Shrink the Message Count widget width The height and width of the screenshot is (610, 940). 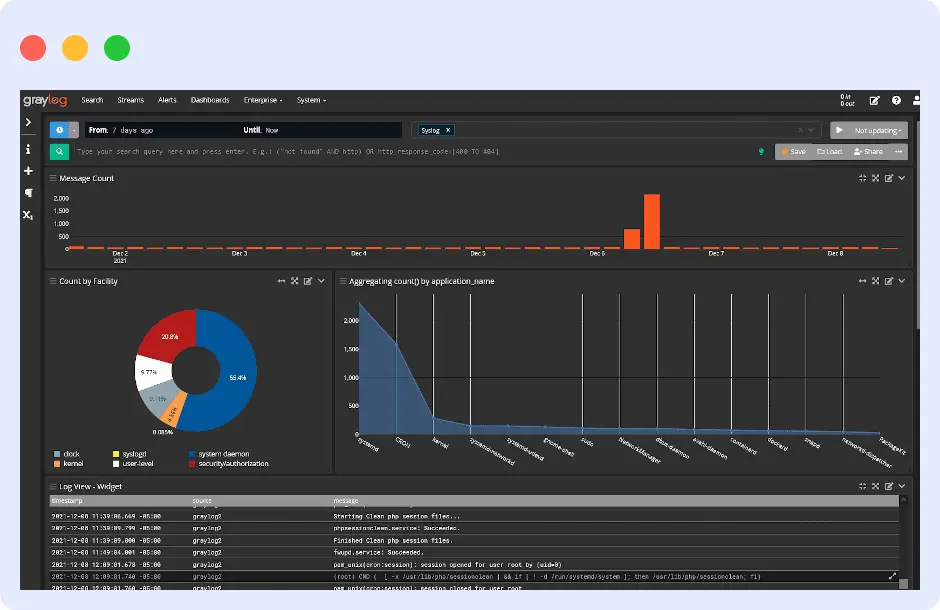pos(862,178)
